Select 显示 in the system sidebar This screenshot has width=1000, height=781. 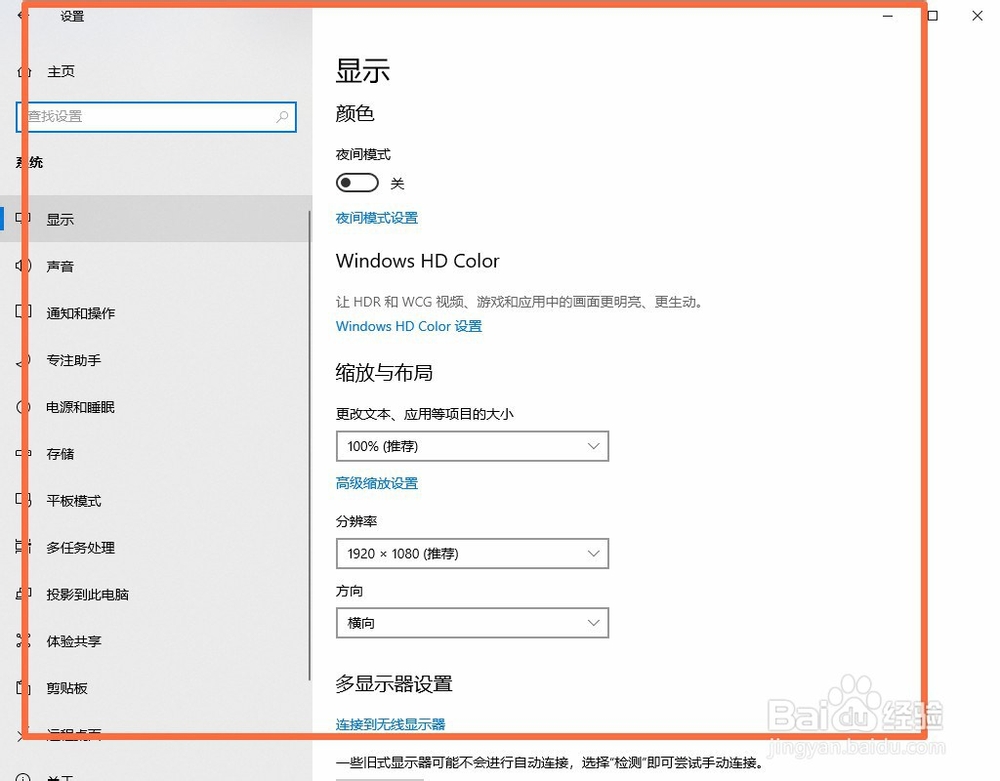(x=60, y=219)
